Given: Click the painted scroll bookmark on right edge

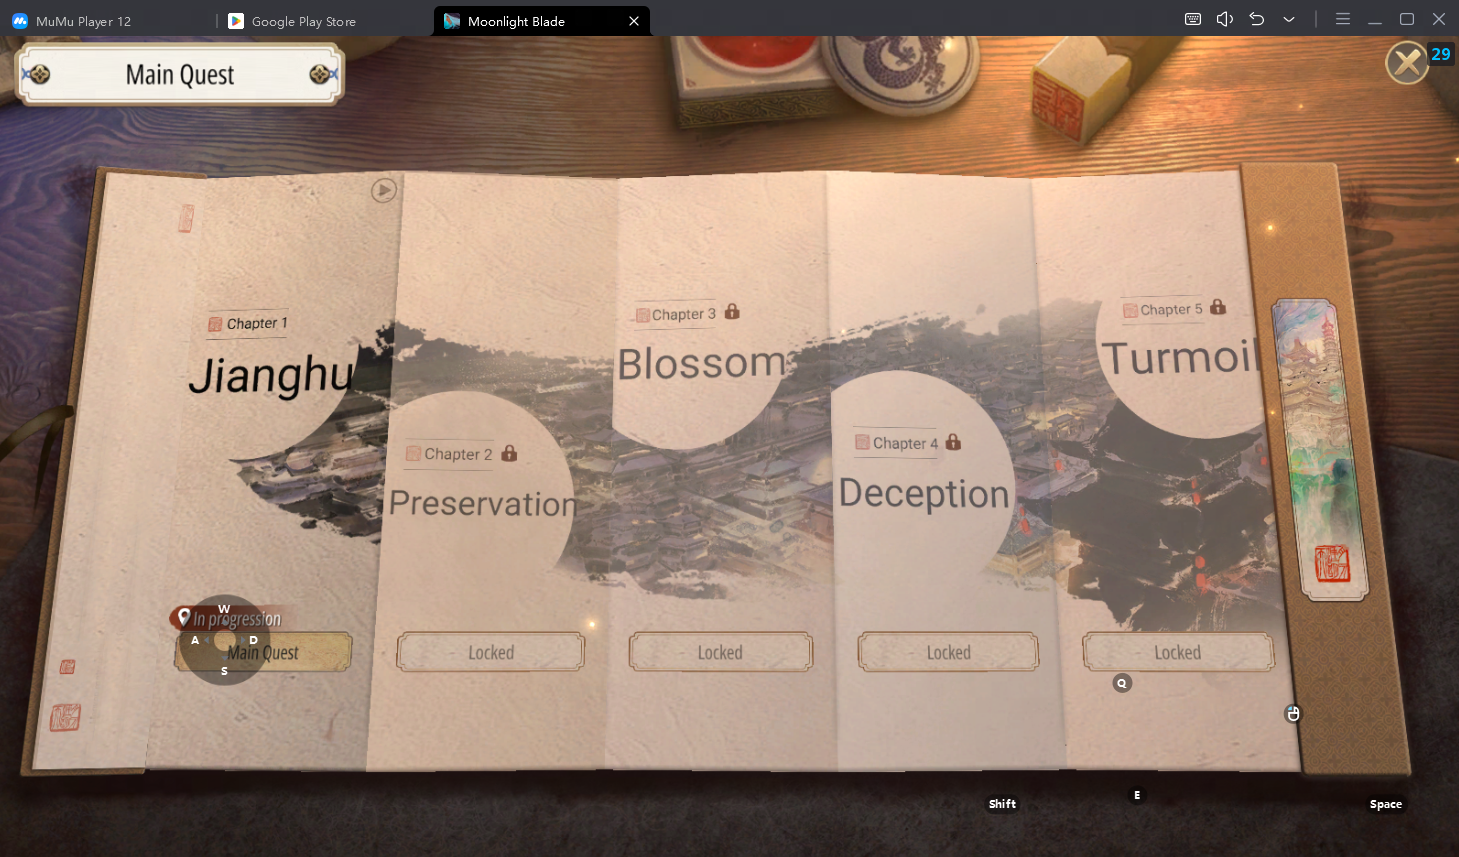Looking at the screenshot, I should click(x=1320, y=450).
